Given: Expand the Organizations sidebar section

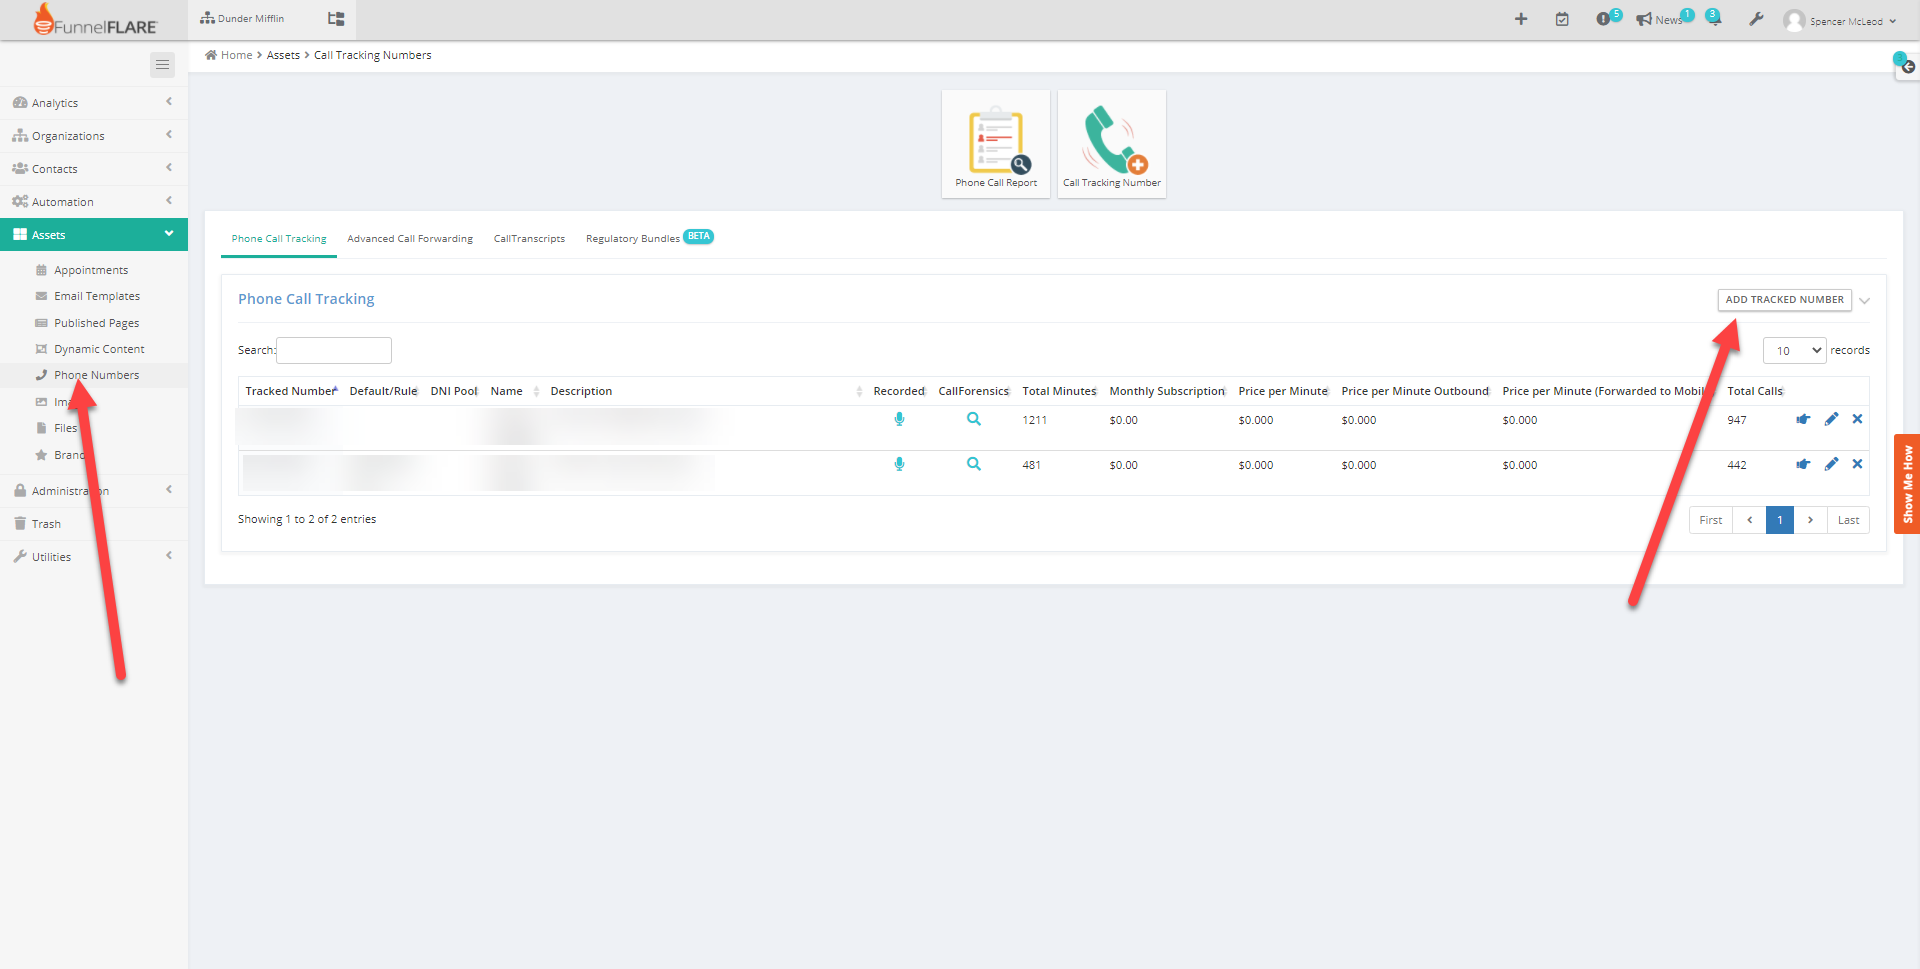Looking at the screenshot, I should pyautogui.click(x=94, y=136).
